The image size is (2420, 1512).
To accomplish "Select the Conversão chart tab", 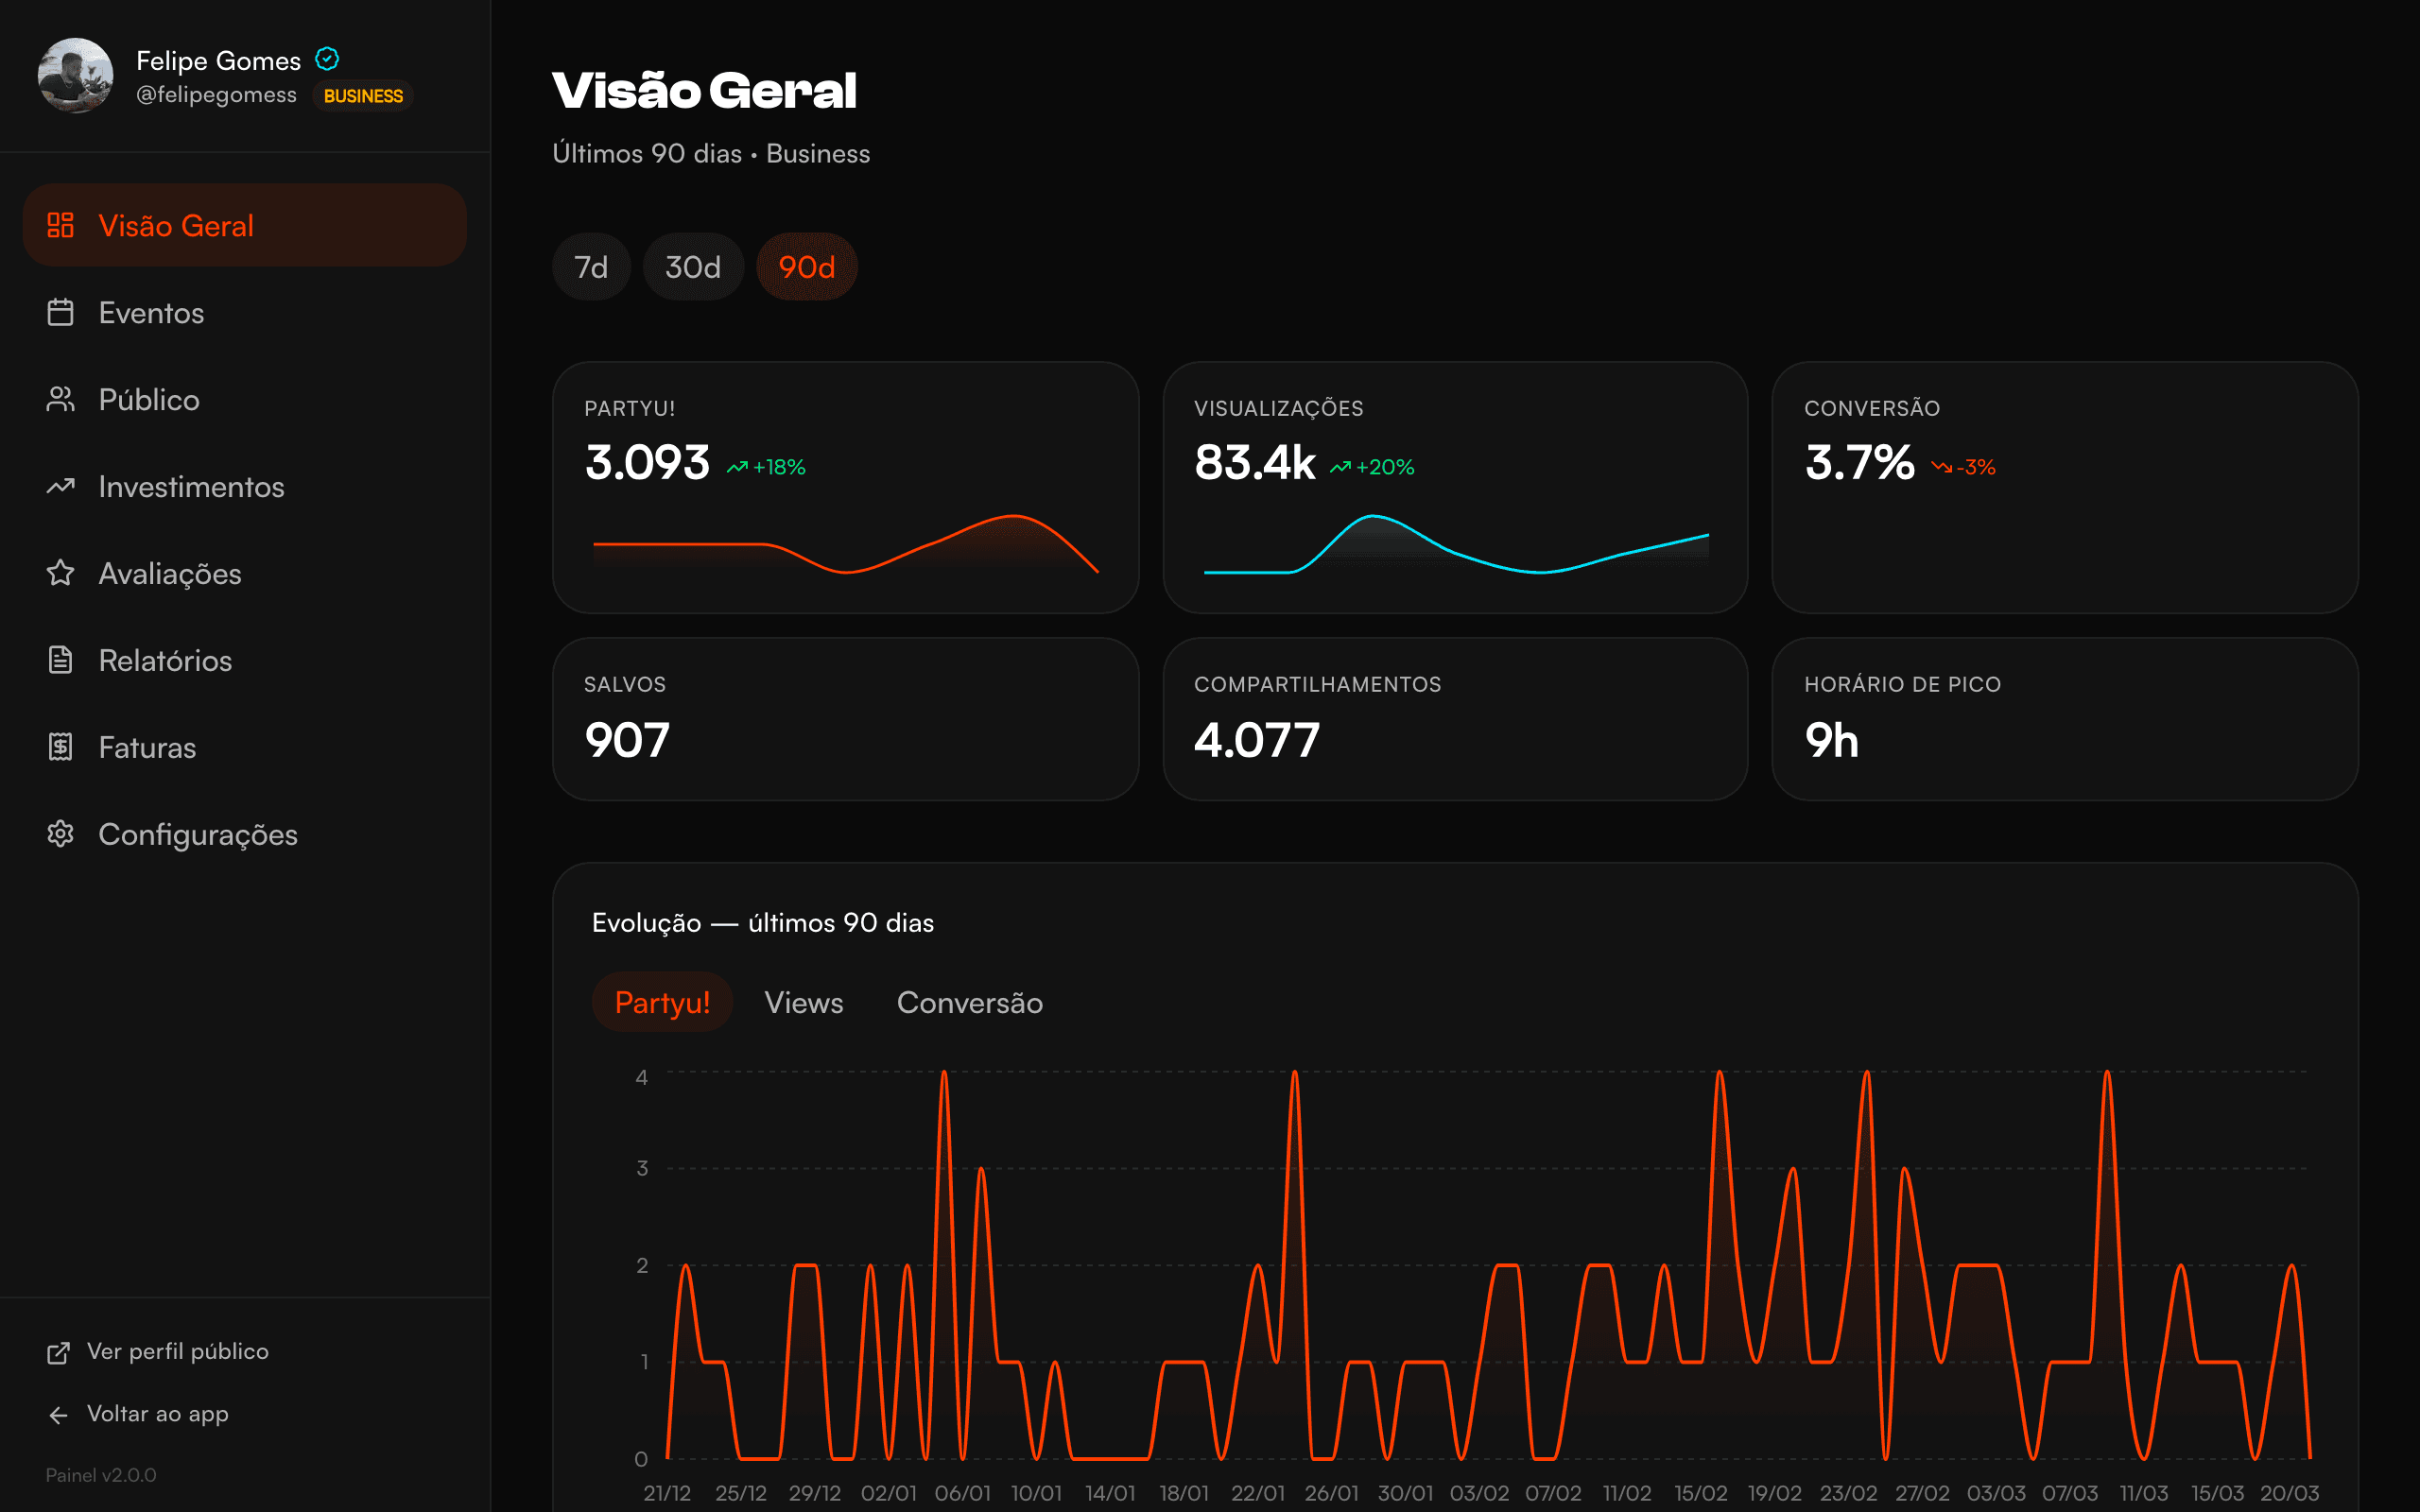I will tap(969, 1002).
